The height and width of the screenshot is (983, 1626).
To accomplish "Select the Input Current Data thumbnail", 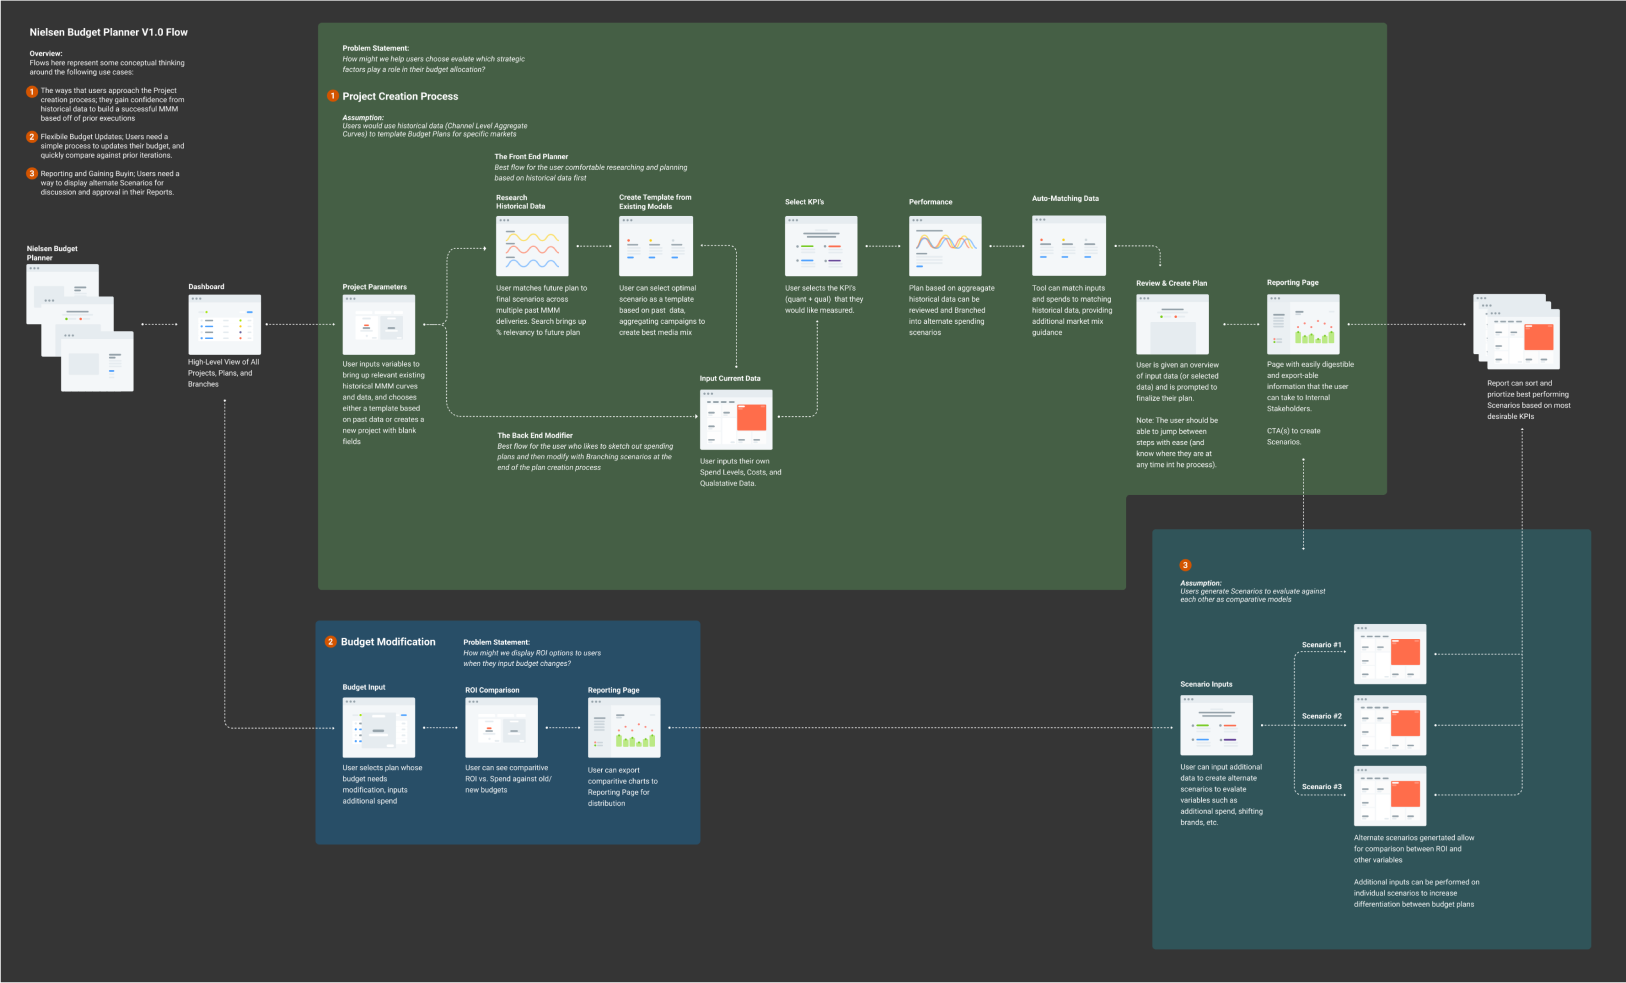I will pos(736,419).
